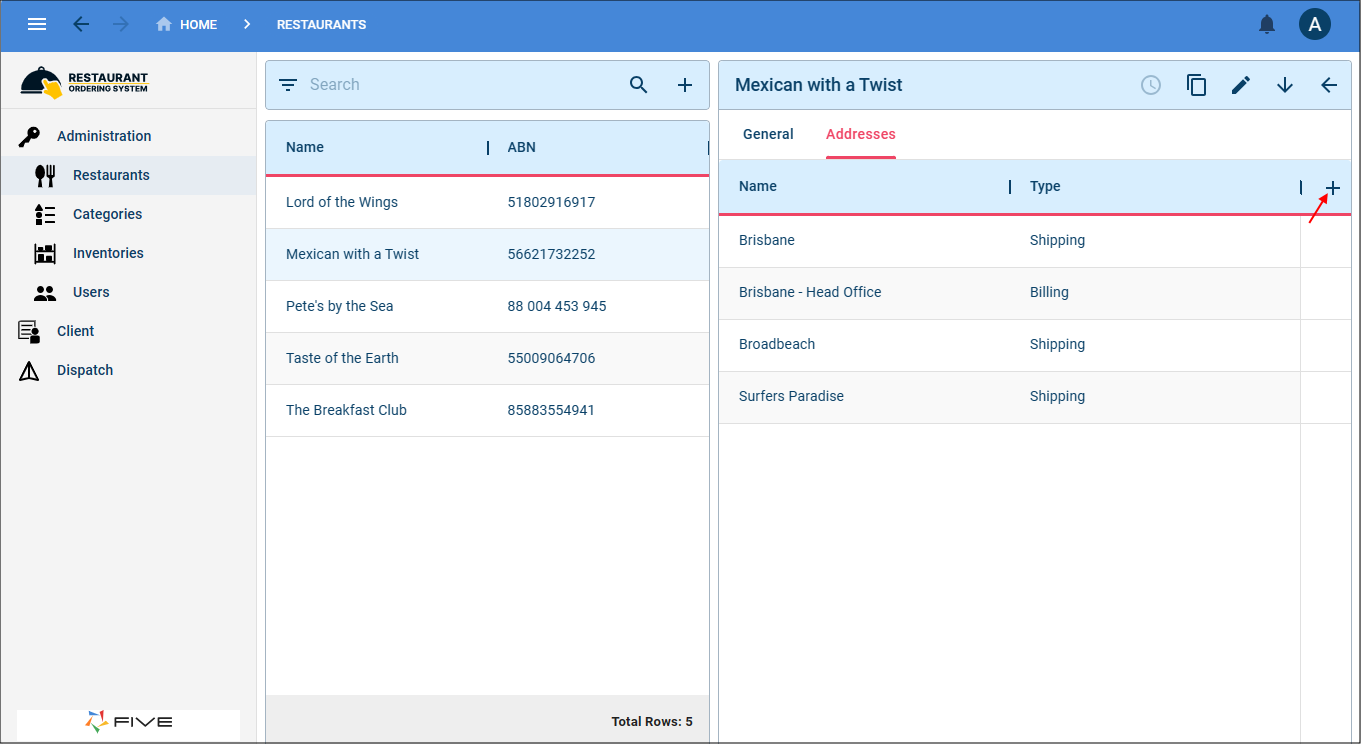The image size is (1361, 744).
Task: Sort addresses by Type column
Action: coord(1045,186)
